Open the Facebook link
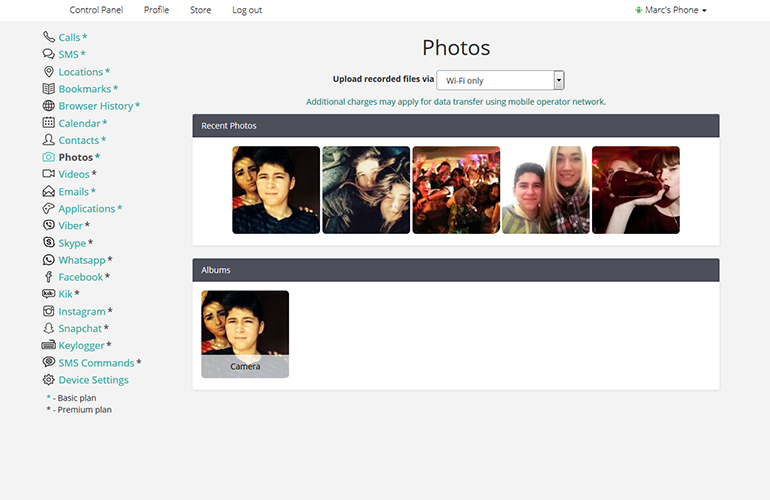 [81, 277]
